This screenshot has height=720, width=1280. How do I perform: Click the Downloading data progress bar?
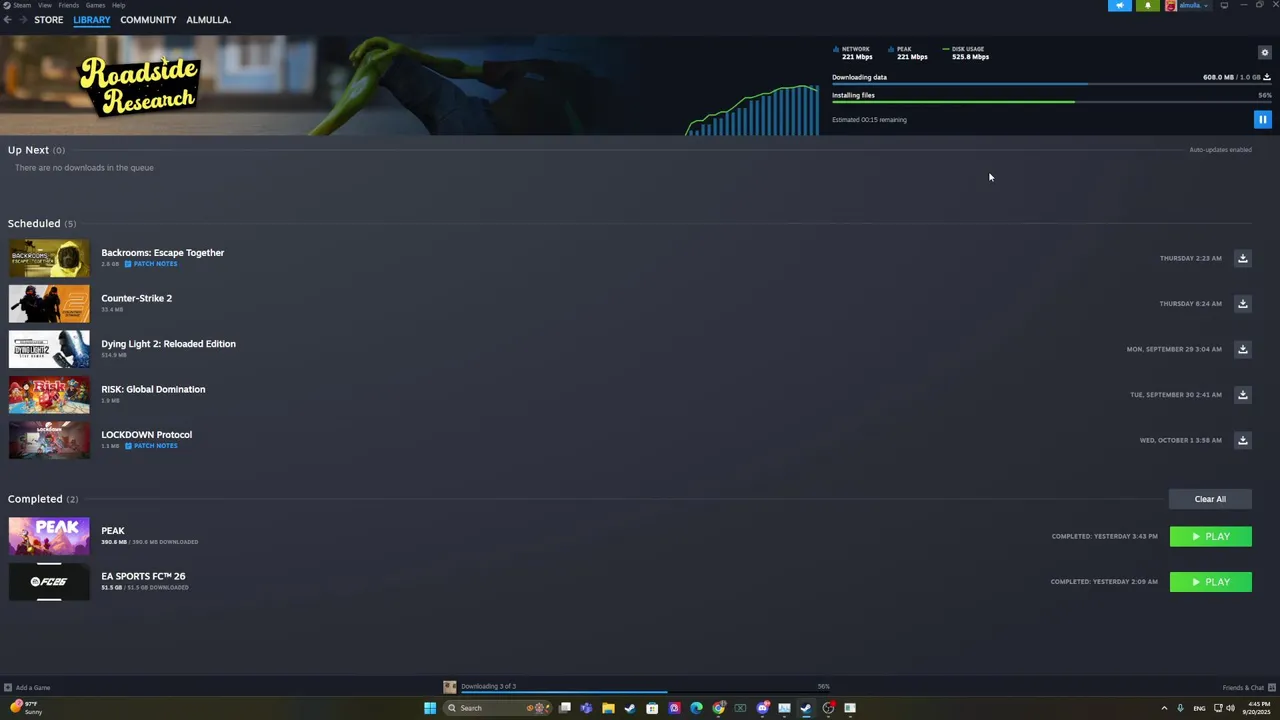coord(1051,84)
